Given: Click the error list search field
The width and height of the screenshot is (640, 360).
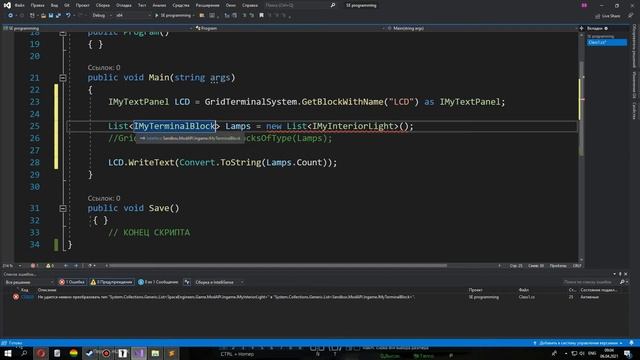Looking at the screenshot, I should click(590, 282).
